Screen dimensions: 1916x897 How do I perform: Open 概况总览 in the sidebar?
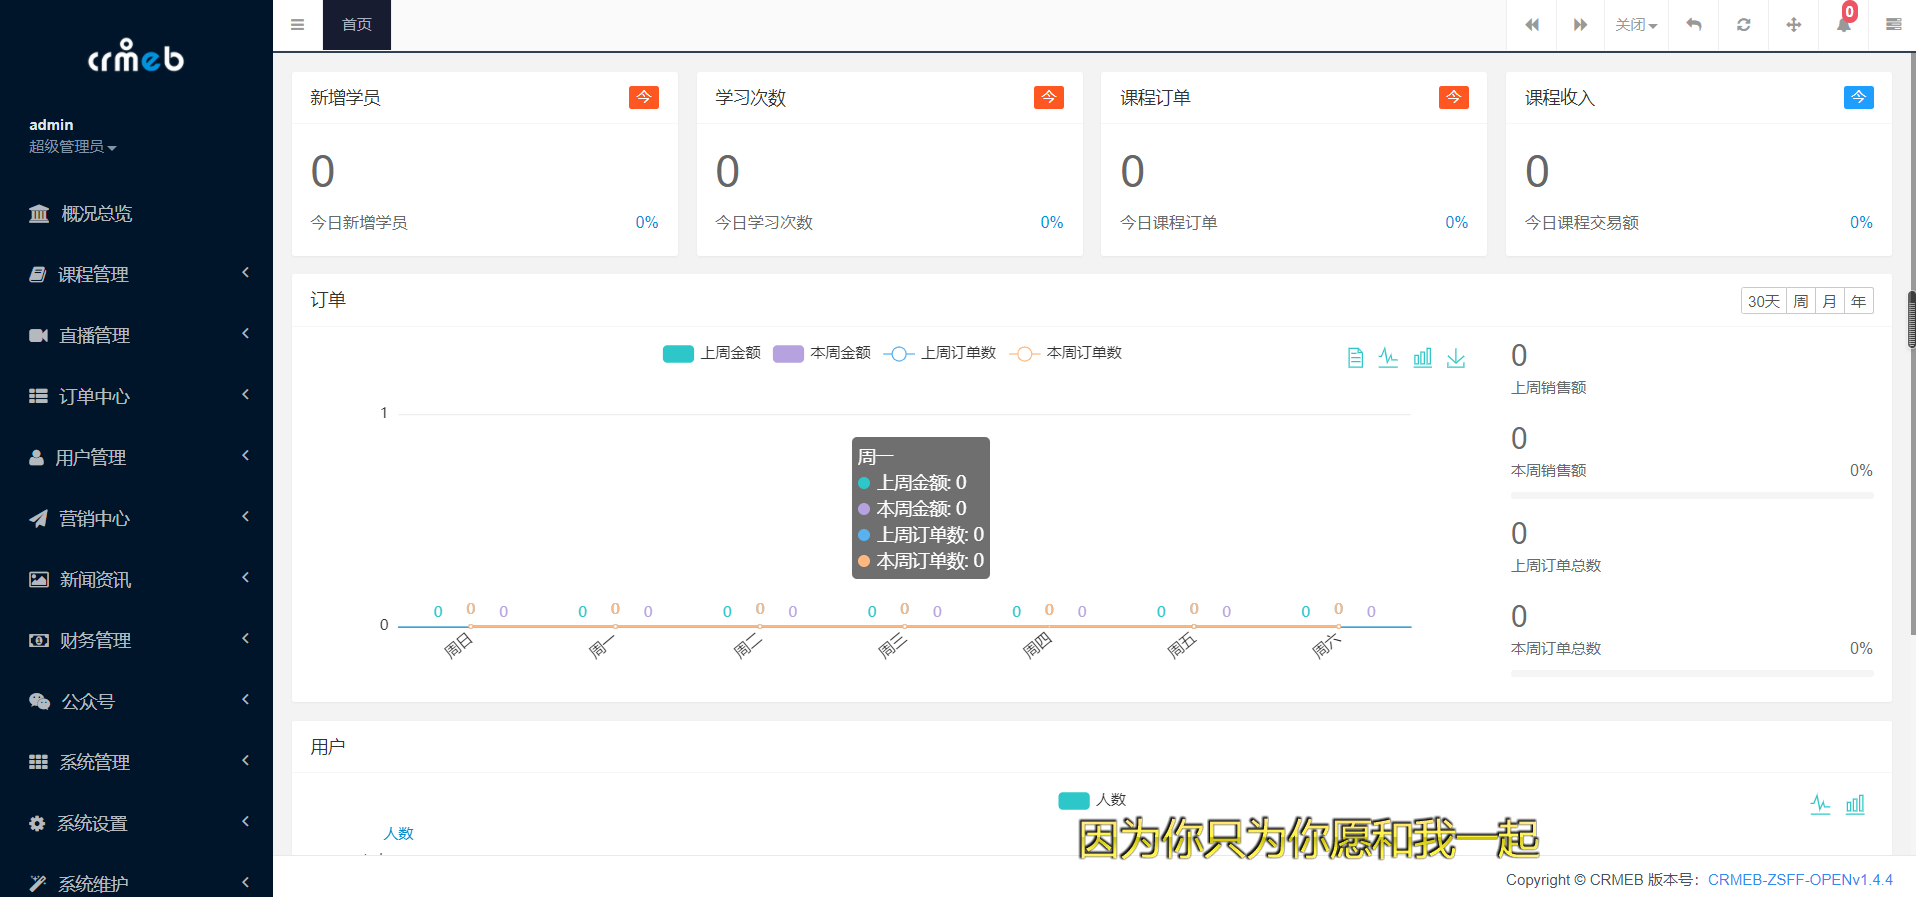coord(96,213)
